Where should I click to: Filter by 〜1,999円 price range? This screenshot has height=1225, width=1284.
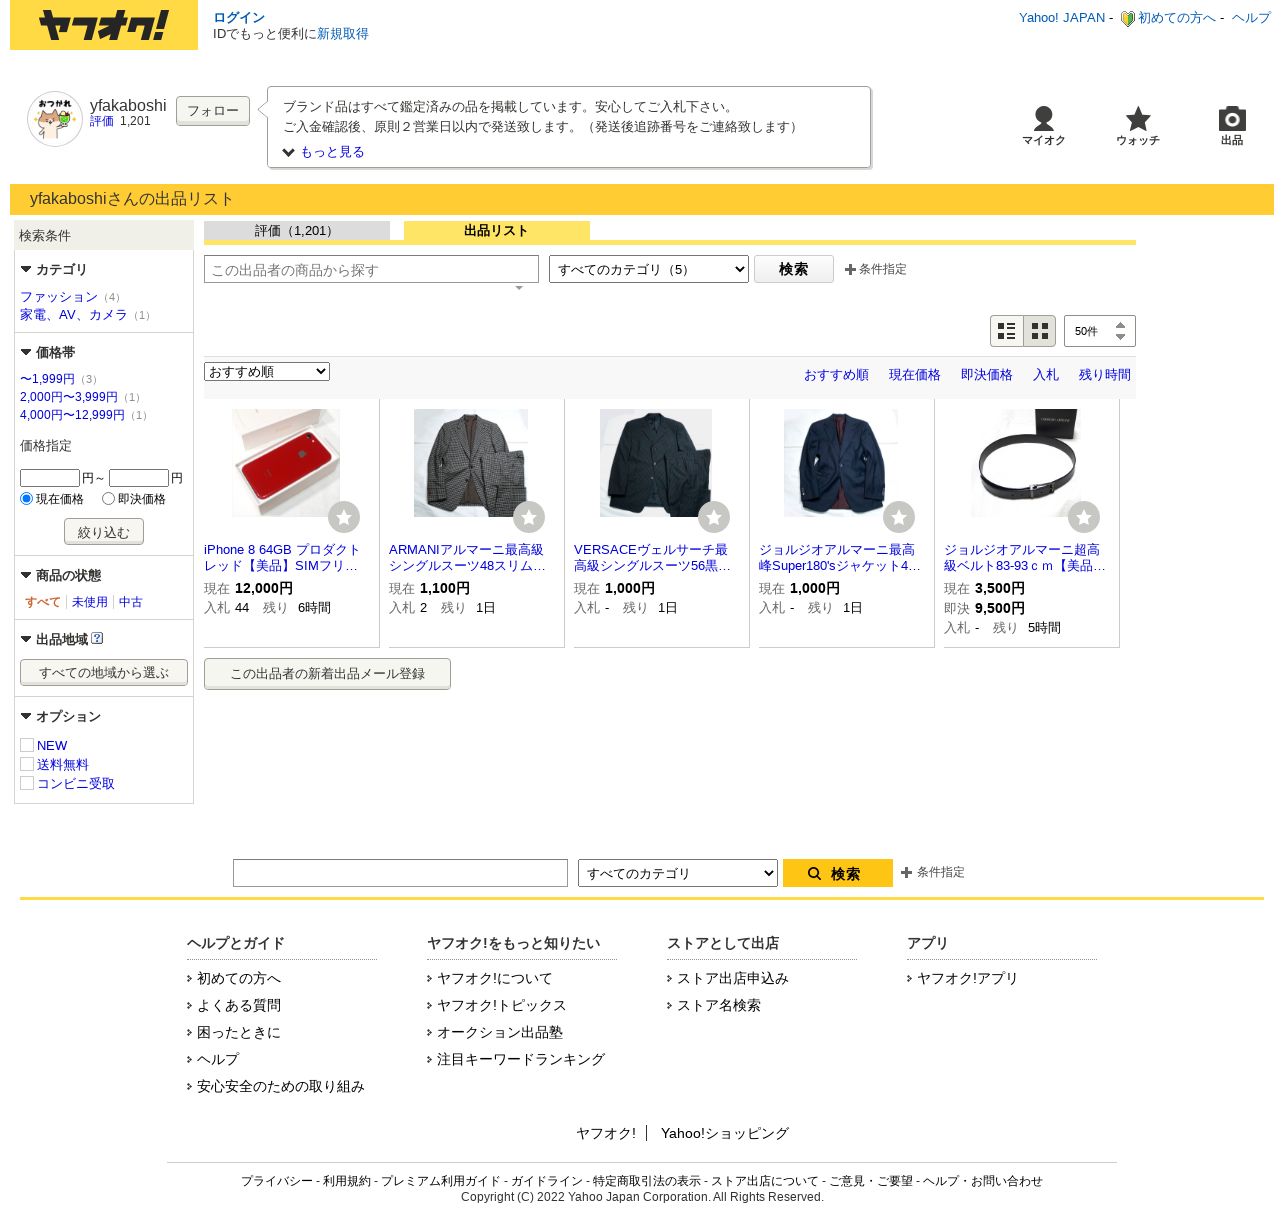47,379
